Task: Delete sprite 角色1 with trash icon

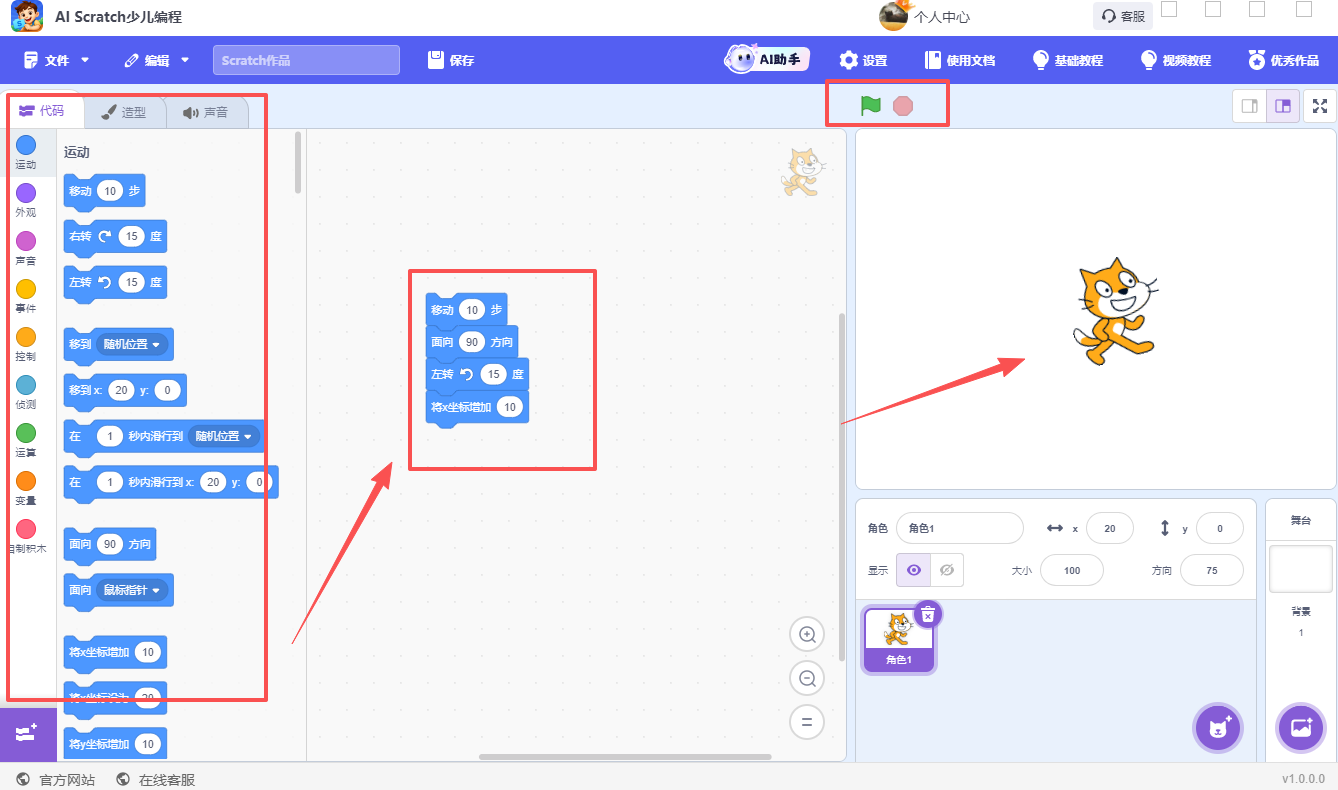Action: [x=928, y=615]
